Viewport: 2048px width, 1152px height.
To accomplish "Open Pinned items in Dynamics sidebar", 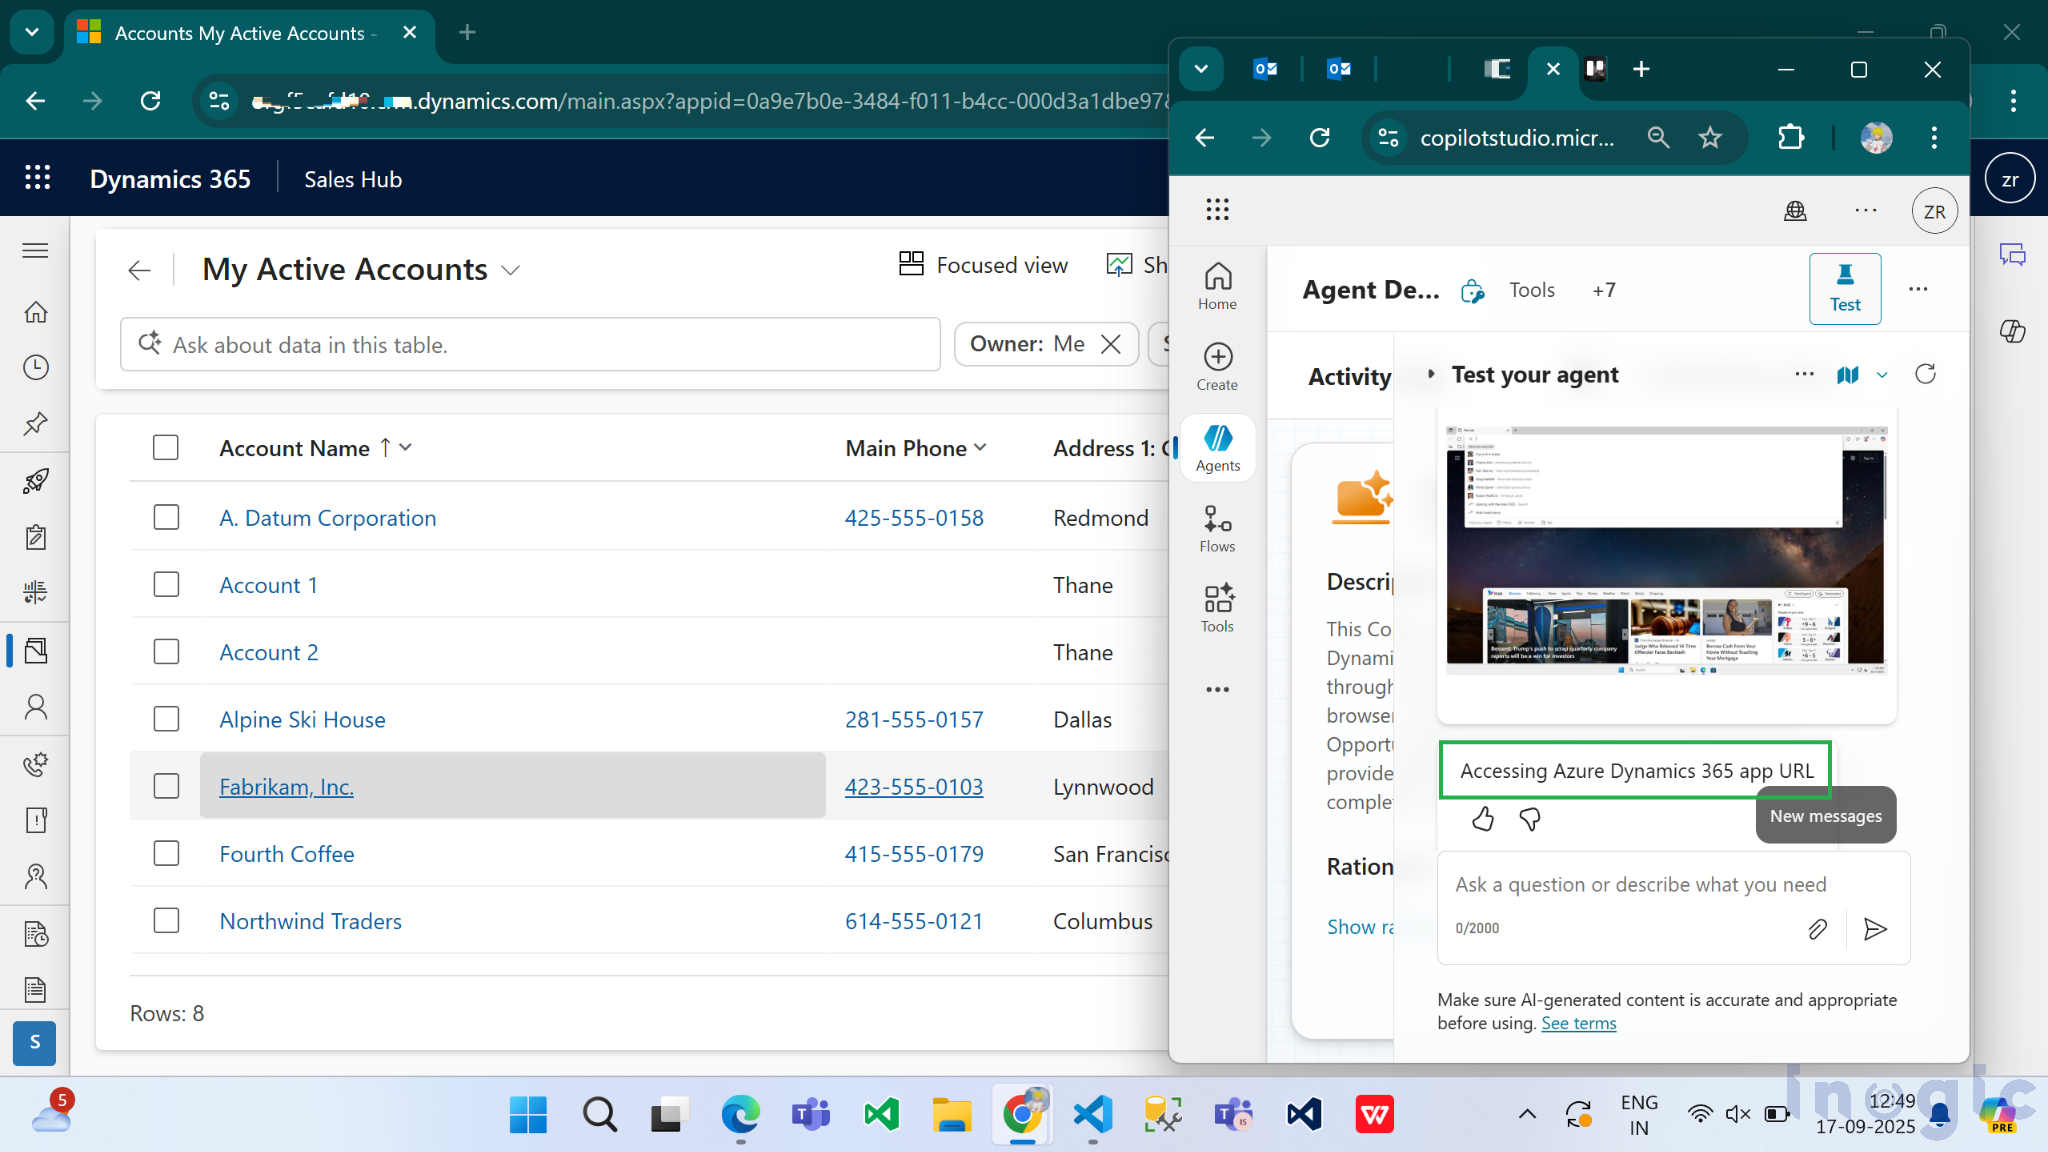I will click(x=35, y=423).
